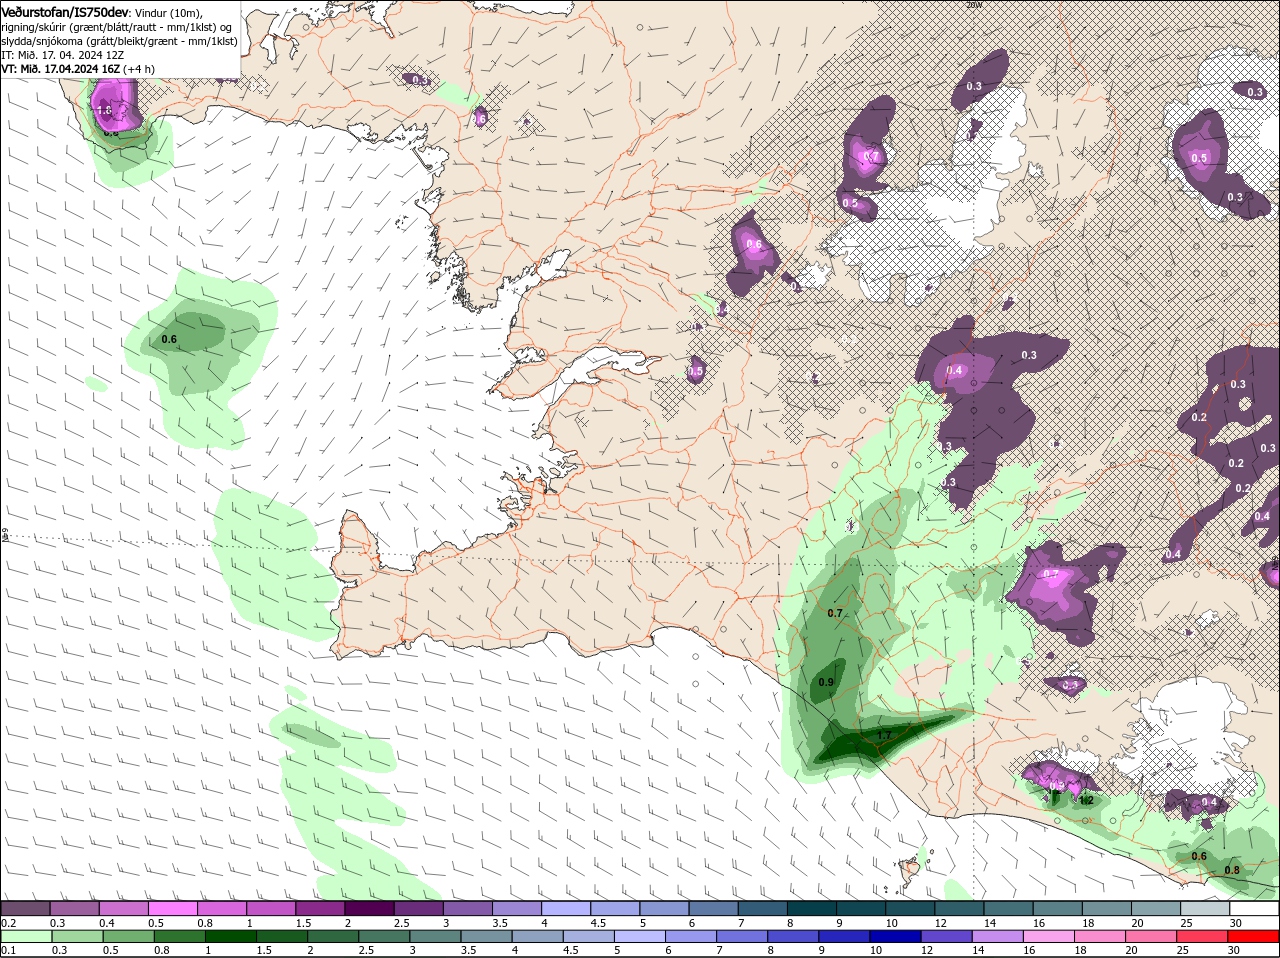Click the Veðurstofan/IS750dev title text
This screenshot has width=1280, height=958.
(x=65, y=11)
